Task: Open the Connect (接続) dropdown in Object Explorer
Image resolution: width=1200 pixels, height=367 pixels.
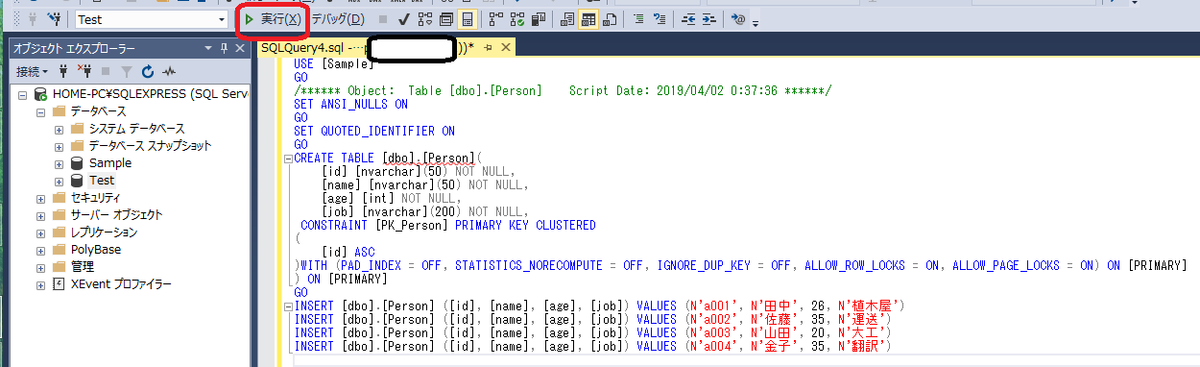Action: (x=31, y=71)
